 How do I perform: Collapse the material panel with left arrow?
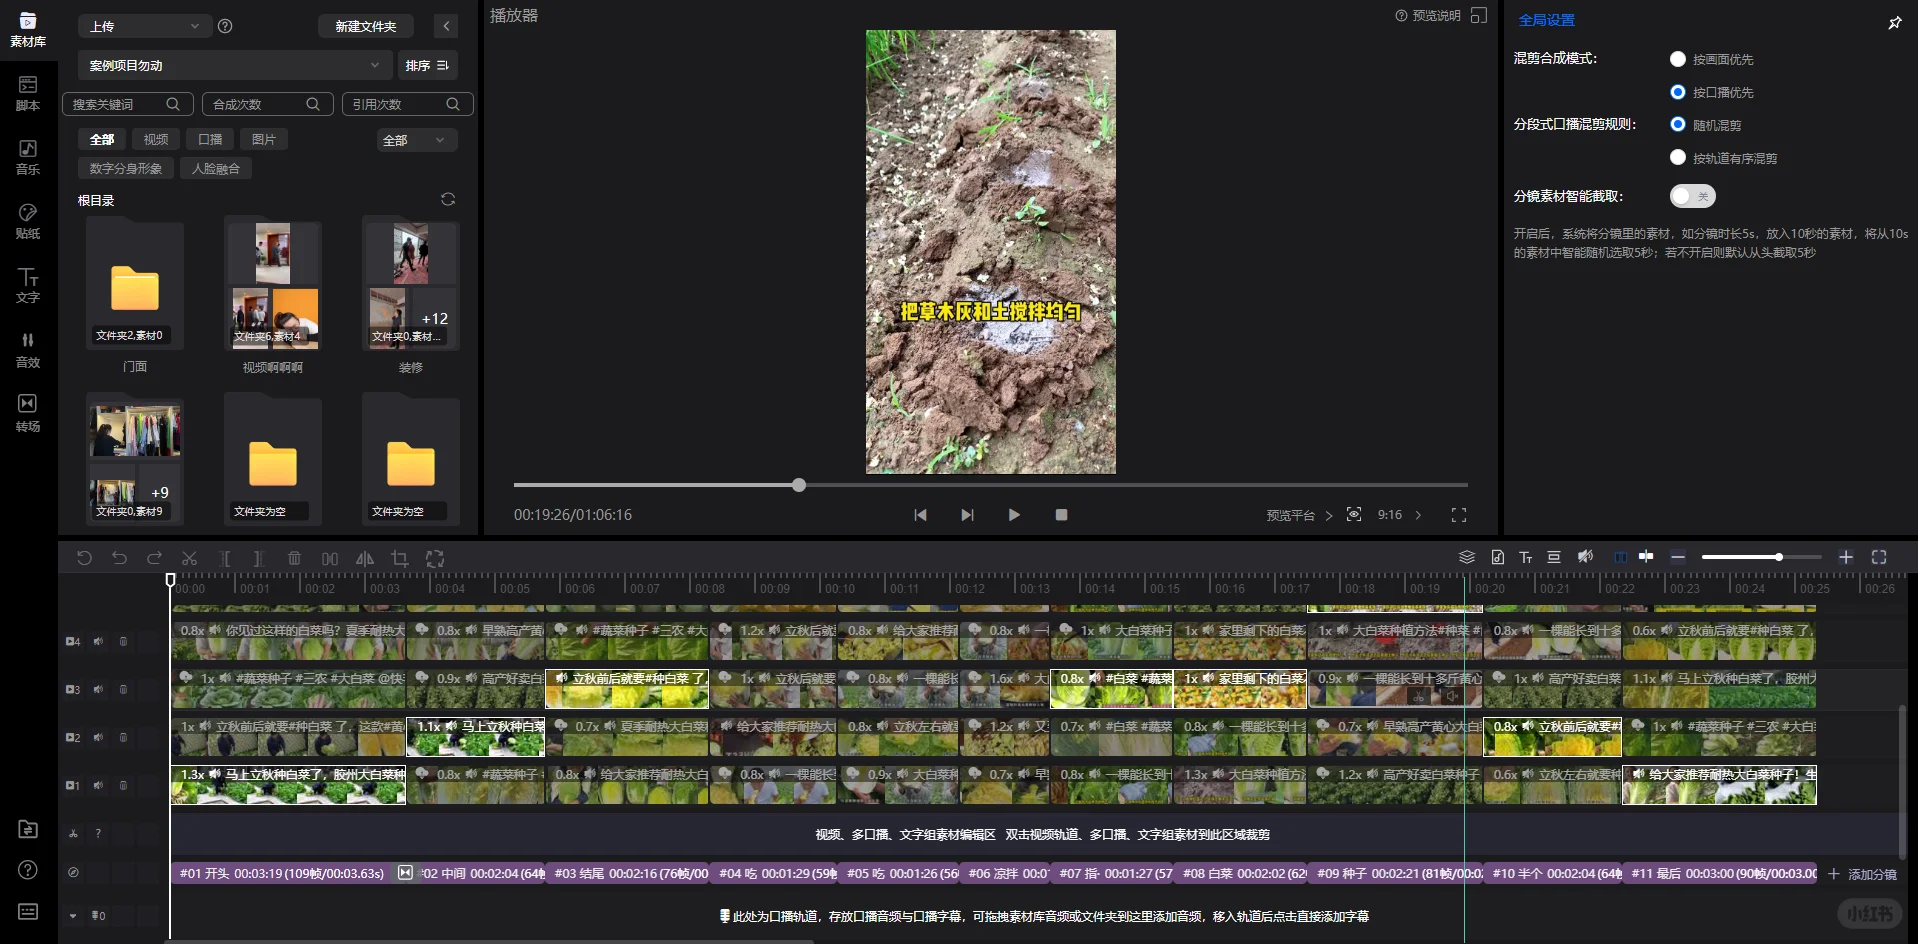pyautogui.click(x=446, y=26)
